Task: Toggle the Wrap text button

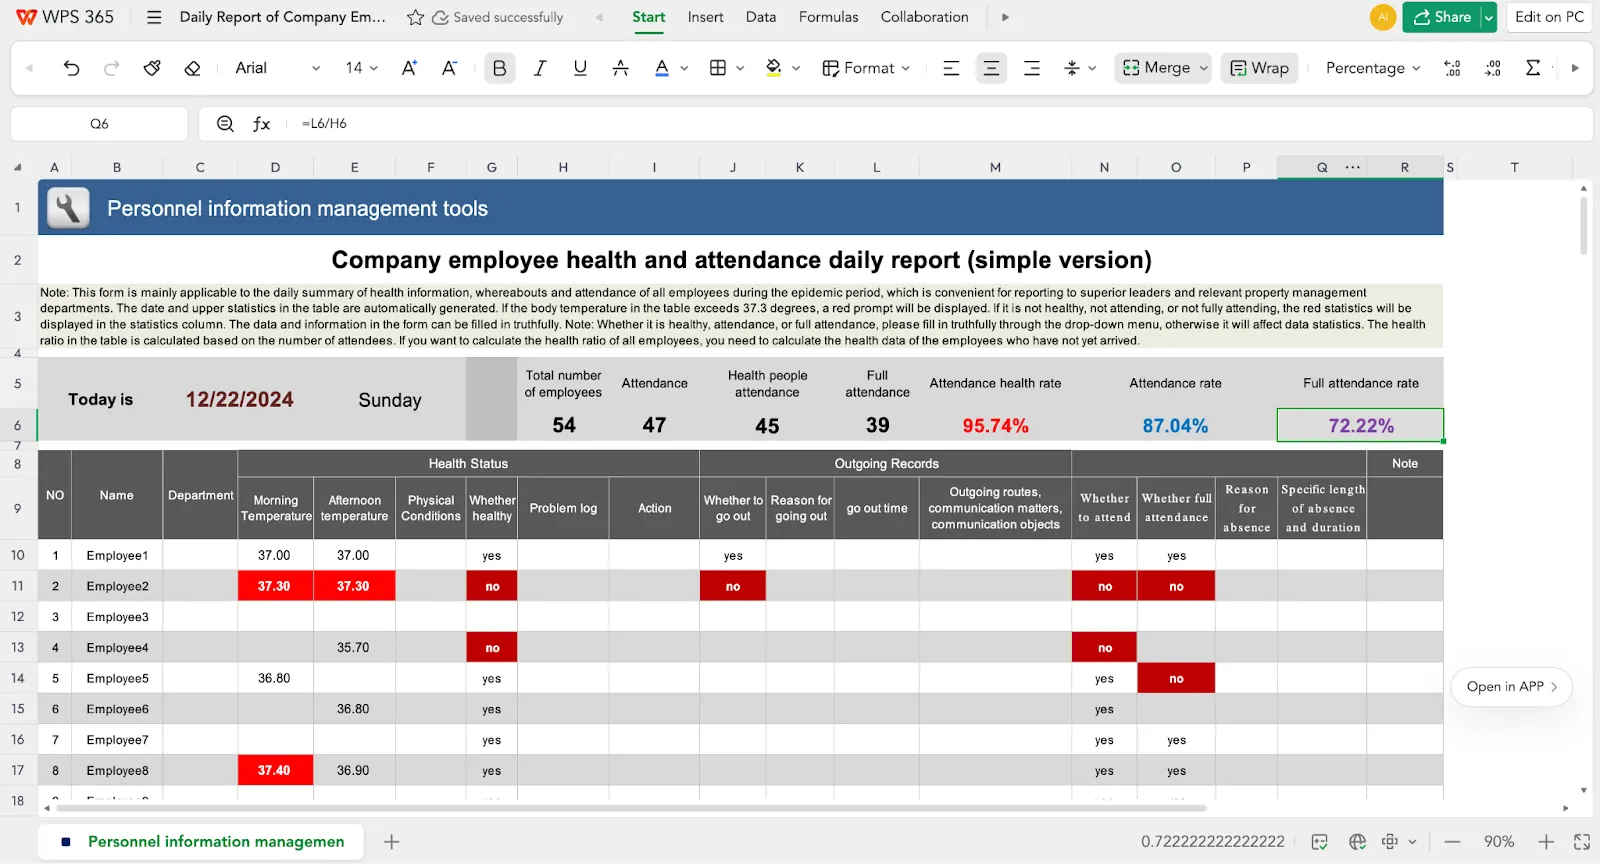Action: [1259, 68]
